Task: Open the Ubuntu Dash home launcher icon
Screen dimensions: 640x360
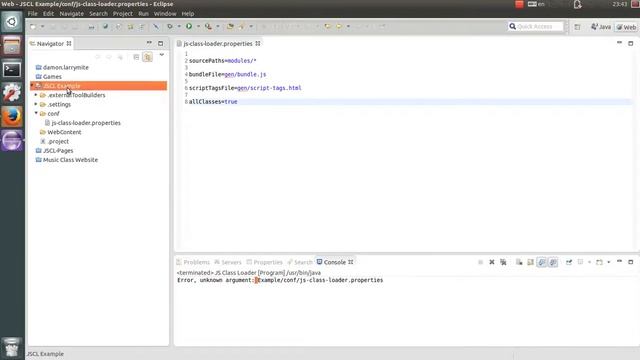Action: 12,22
